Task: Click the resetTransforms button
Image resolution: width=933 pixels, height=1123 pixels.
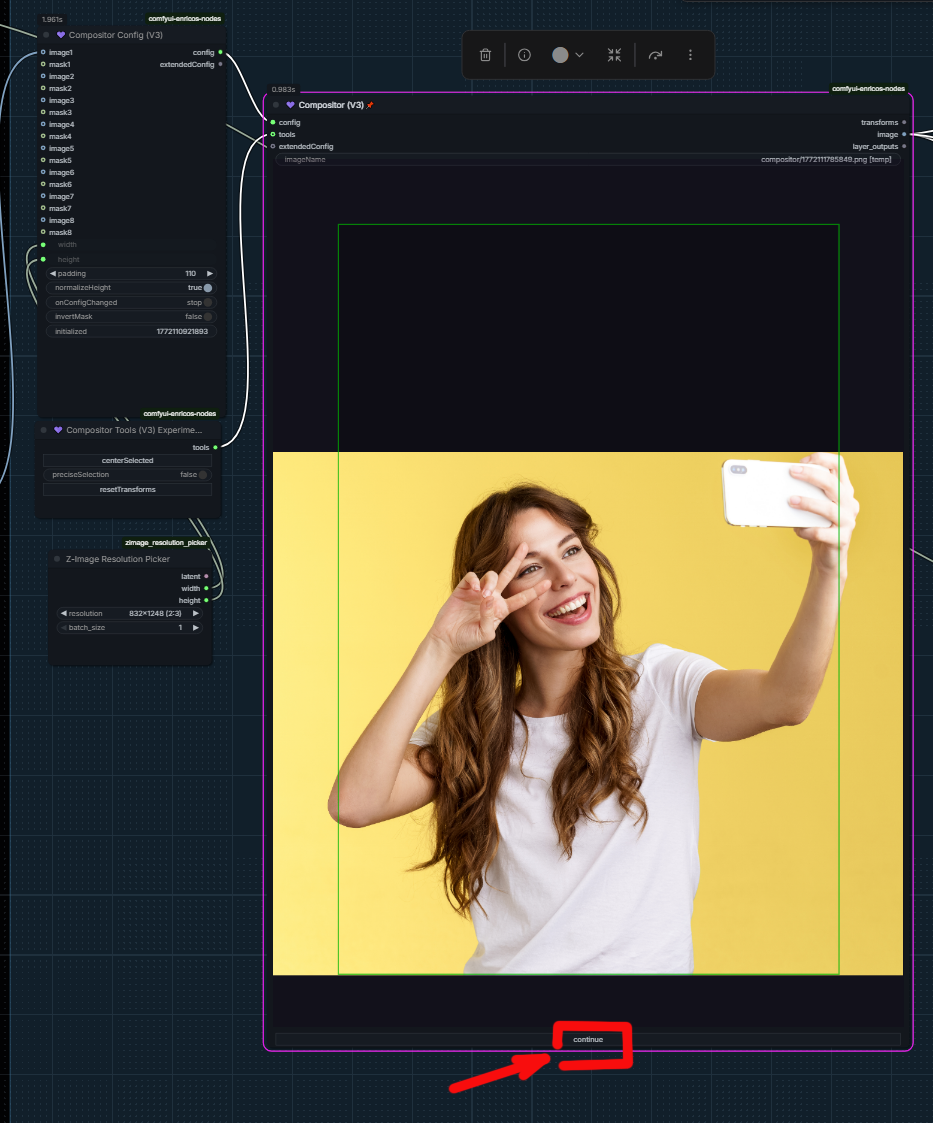Action: (x=128, y=490)
